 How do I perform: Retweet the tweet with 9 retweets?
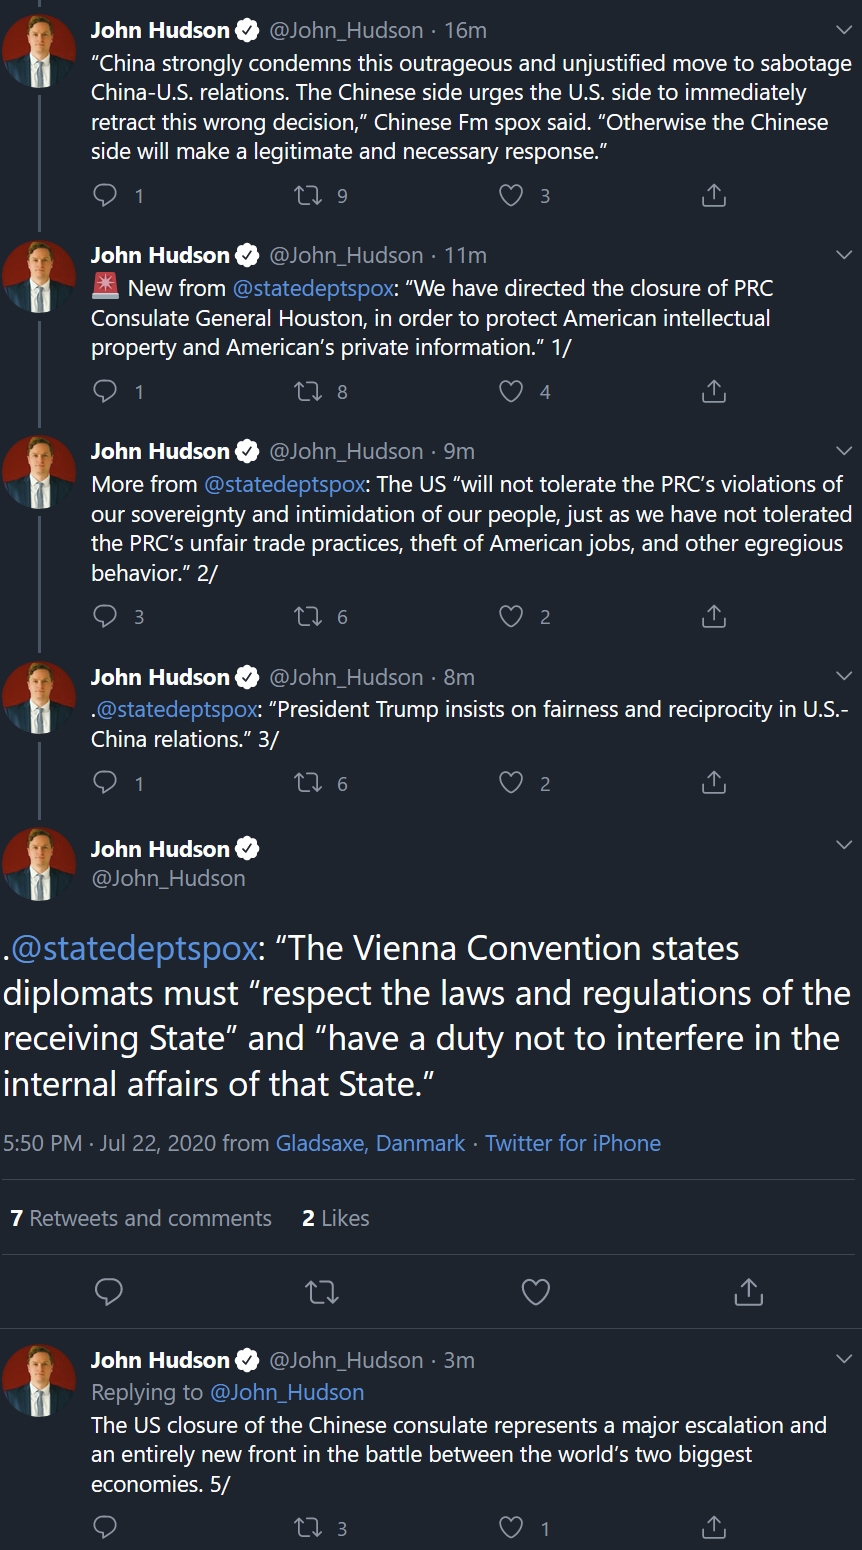[x=307, y=195]
